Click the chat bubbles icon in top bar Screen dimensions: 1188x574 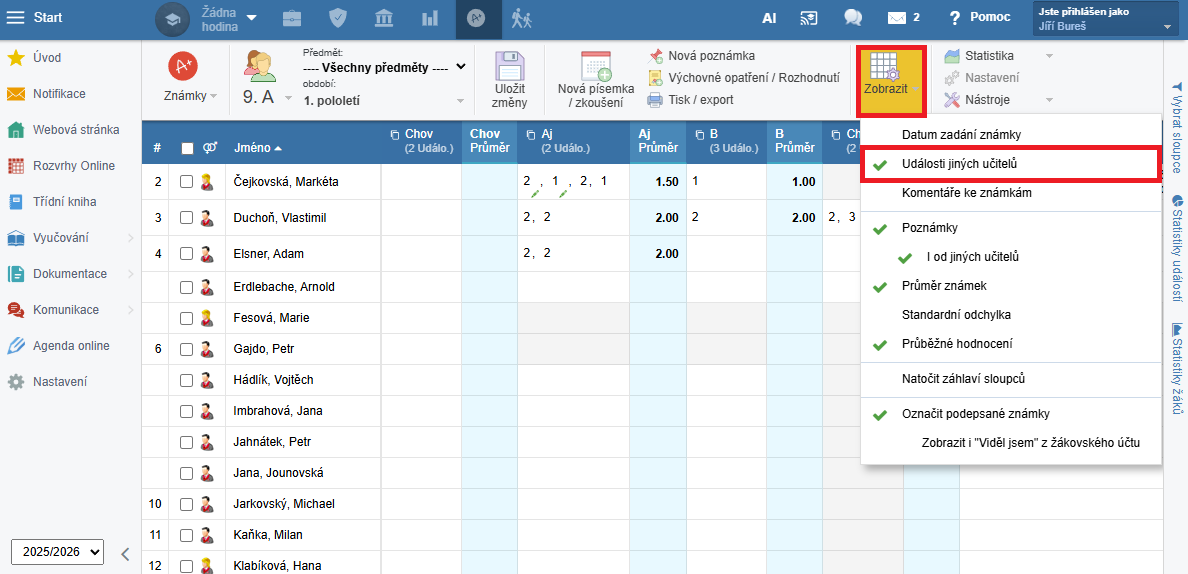853,18
